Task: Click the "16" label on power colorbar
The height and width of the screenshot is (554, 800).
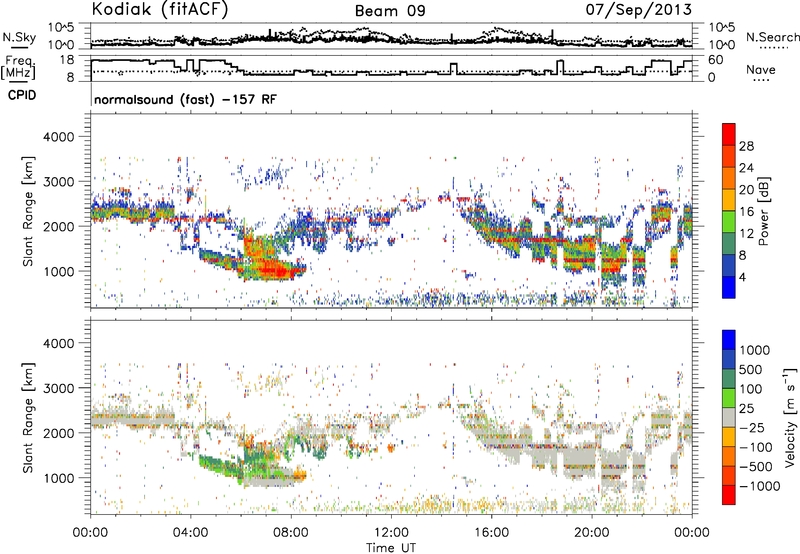Action: coord(746,212)
